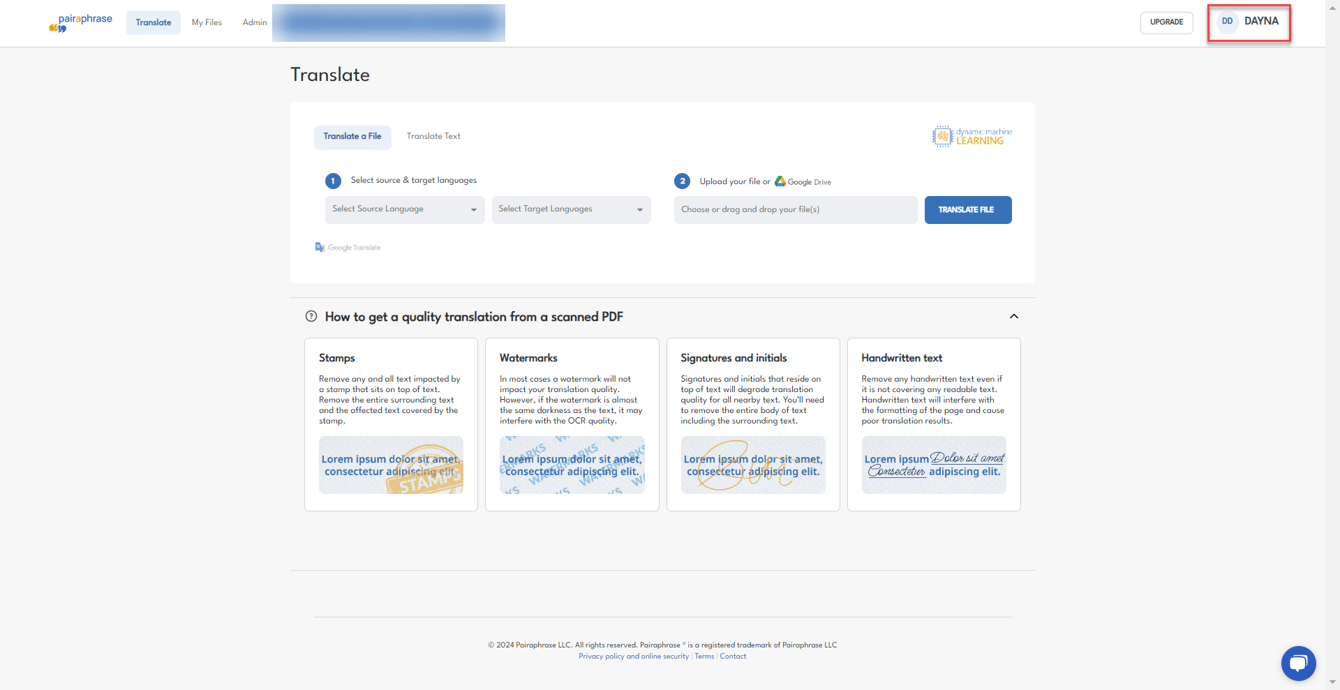Collapse the scanned PDF tips section

pyautogui.click(x=1014, y=316)
